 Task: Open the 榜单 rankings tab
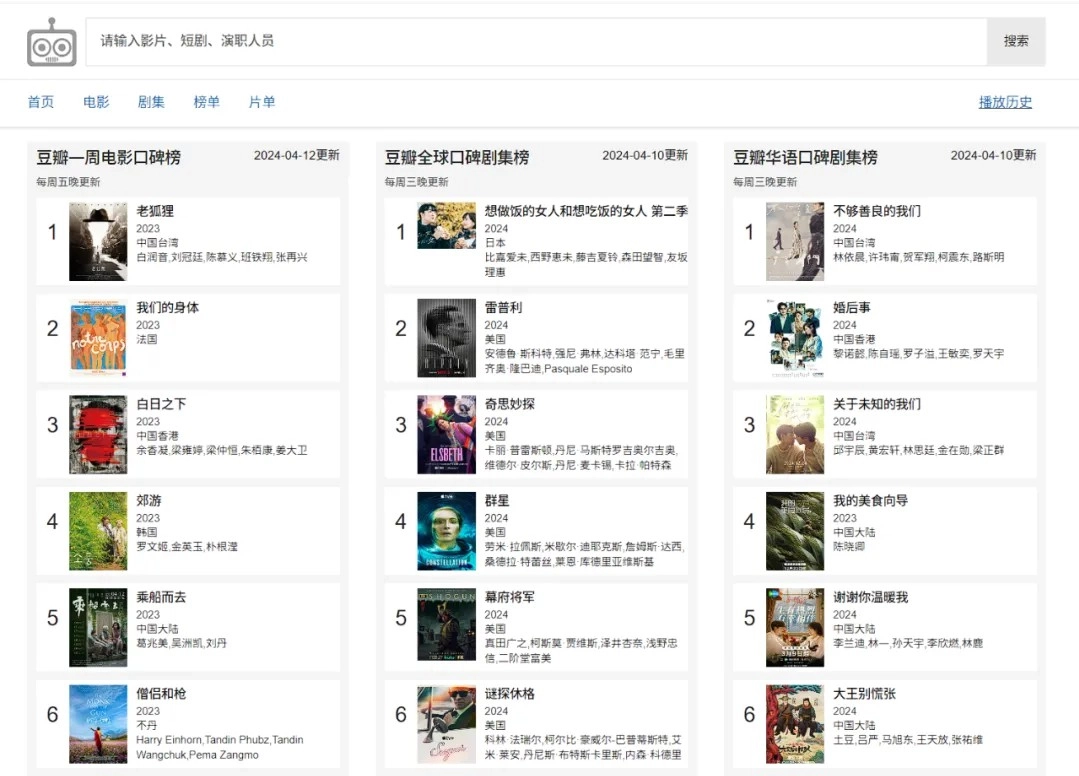pos(207,102)
